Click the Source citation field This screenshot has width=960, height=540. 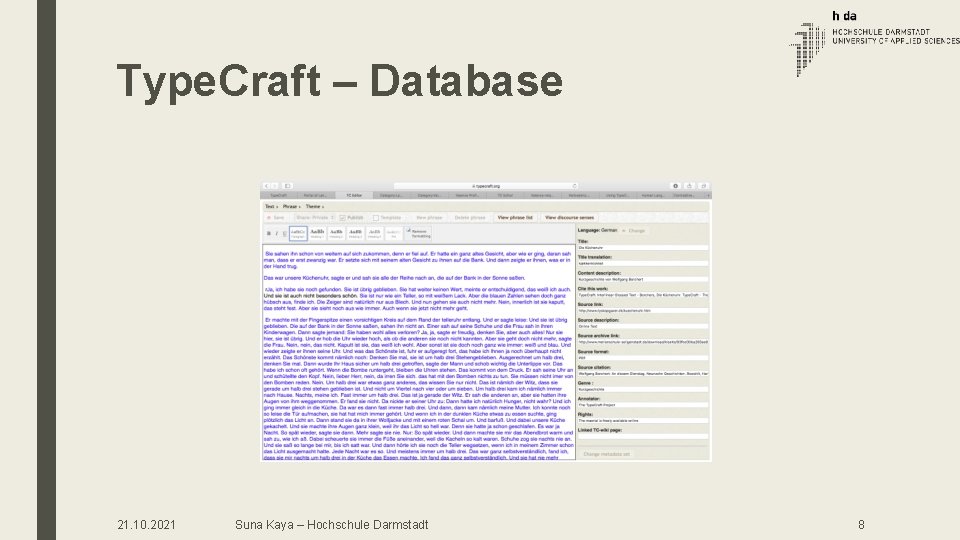(x=643, y=373)
